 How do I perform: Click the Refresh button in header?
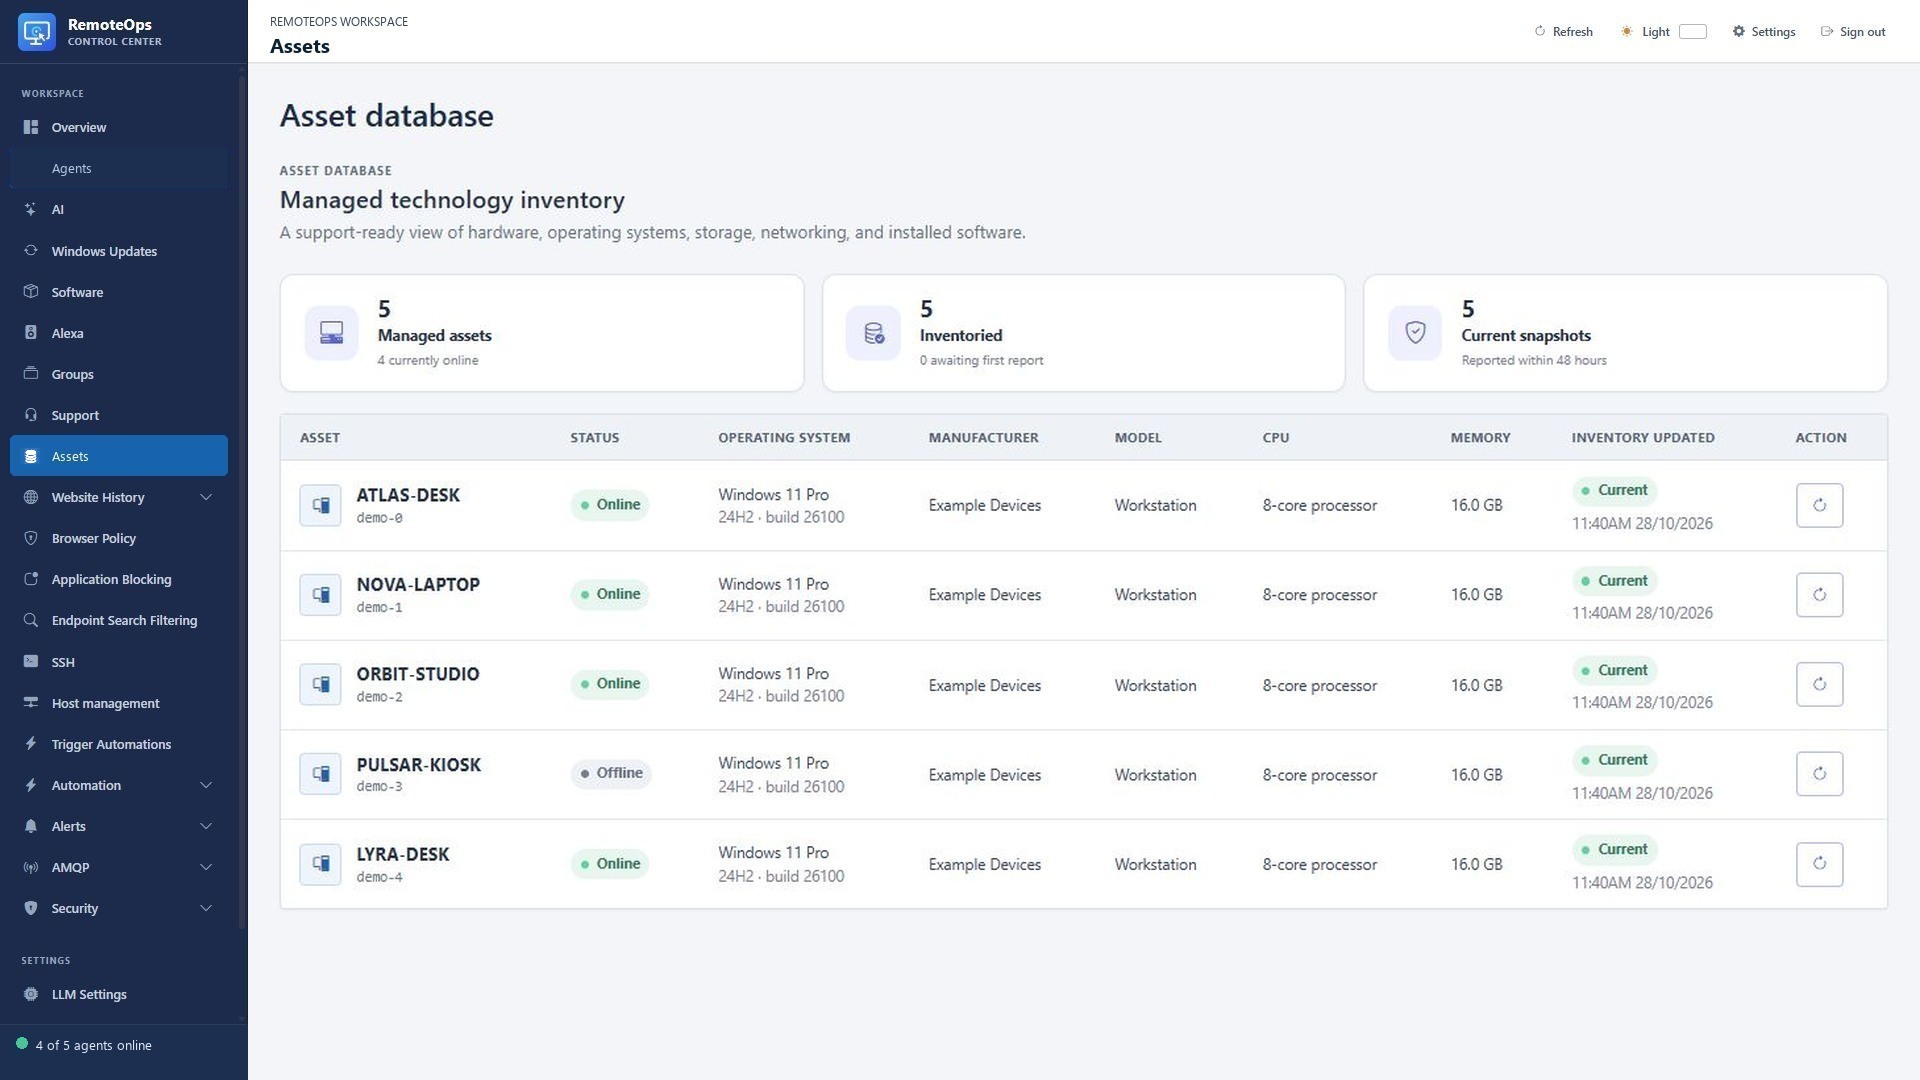coord(1563,32)
